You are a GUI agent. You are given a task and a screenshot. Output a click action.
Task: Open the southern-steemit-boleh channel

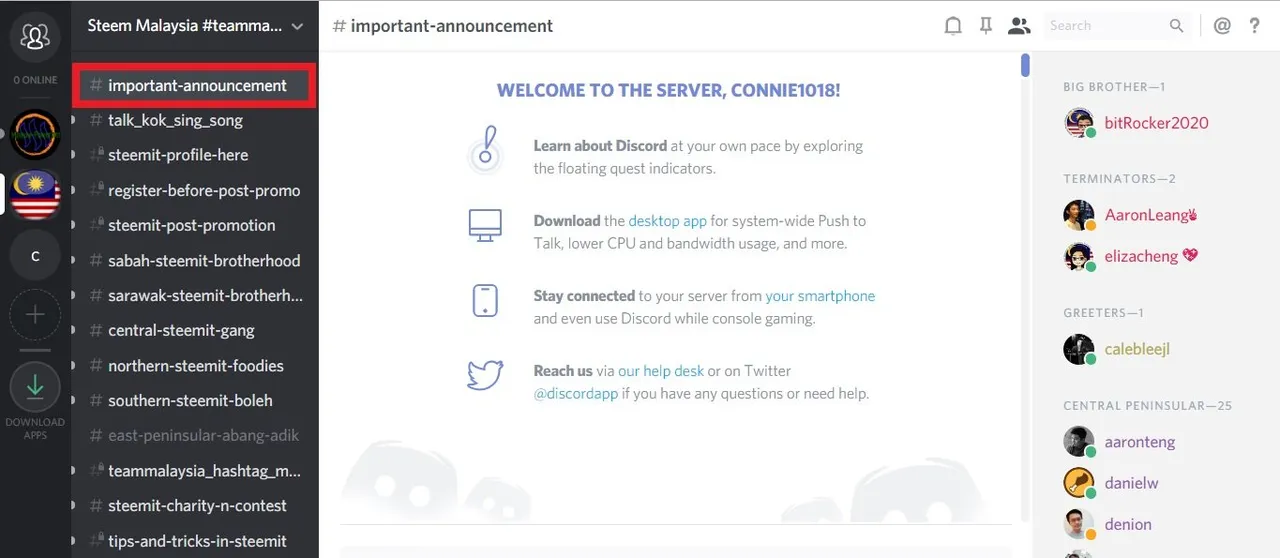pos(195,400)
